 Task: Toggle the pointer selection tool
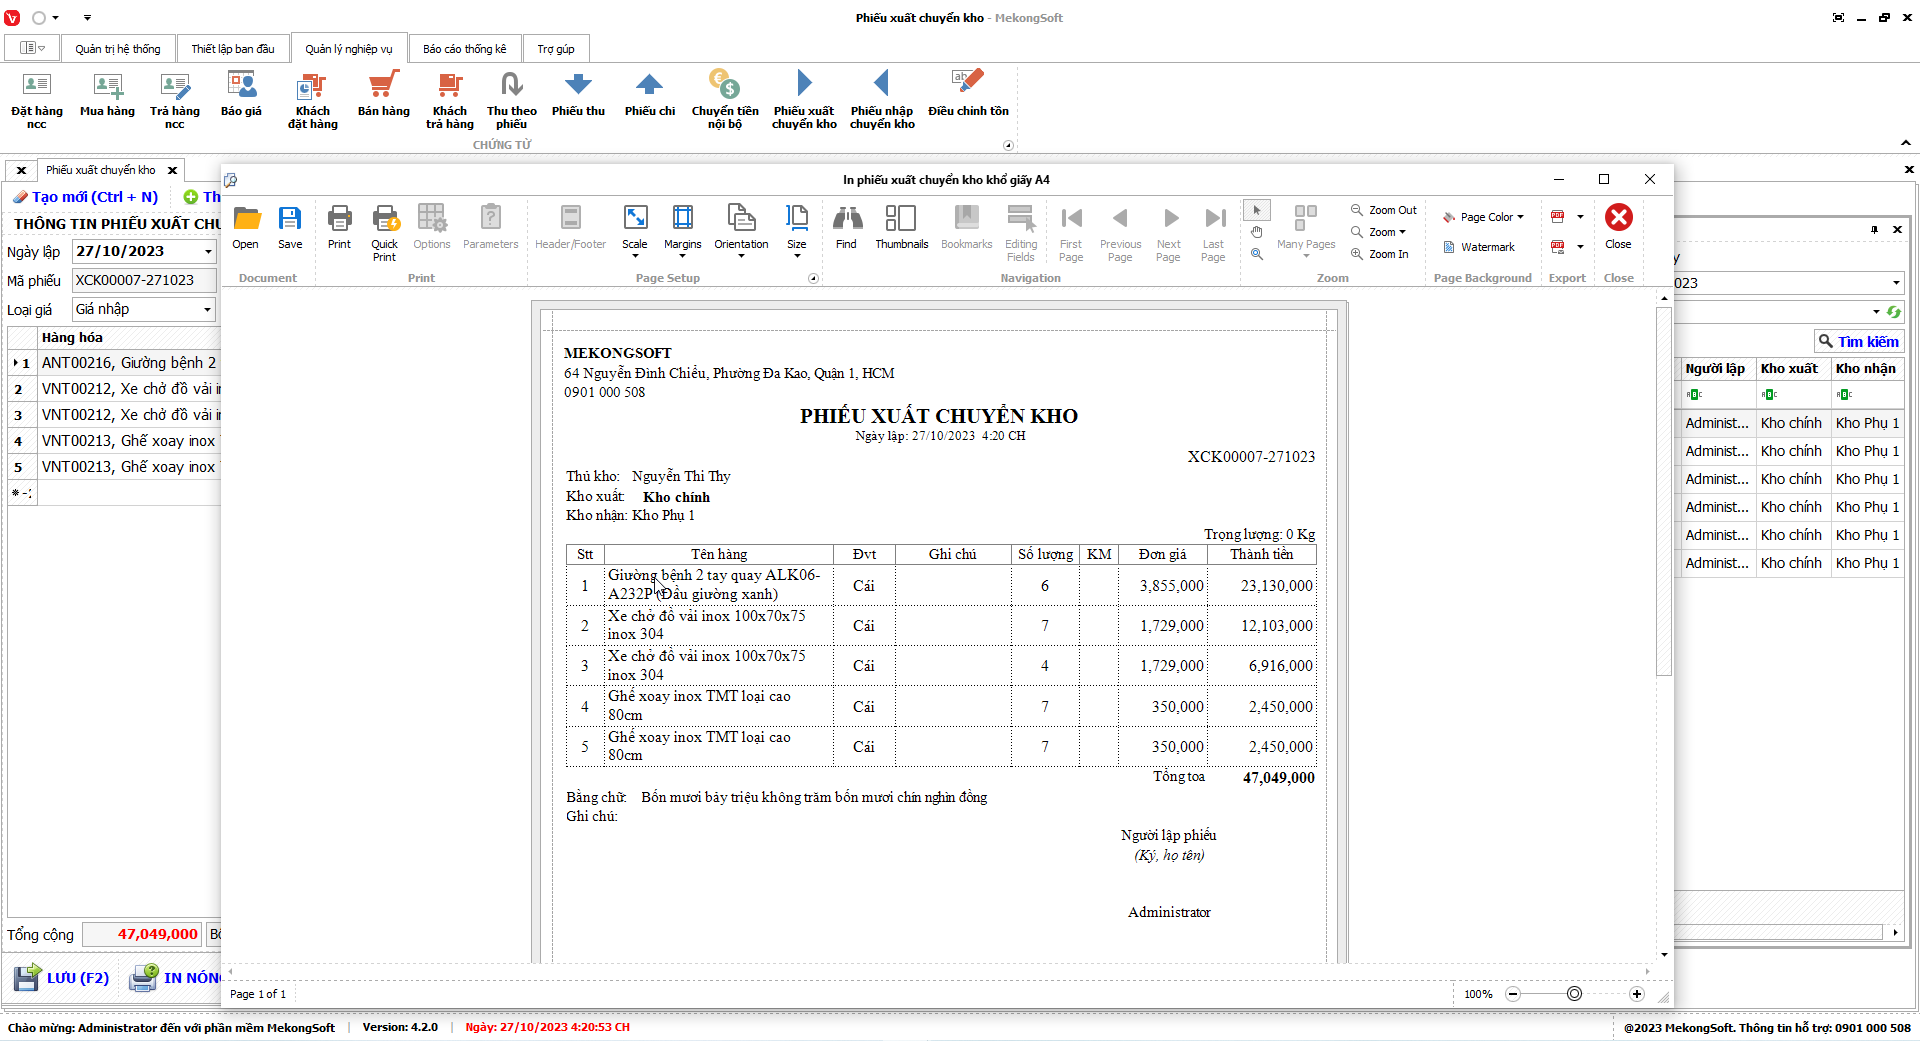click(x=1257, y=210)
